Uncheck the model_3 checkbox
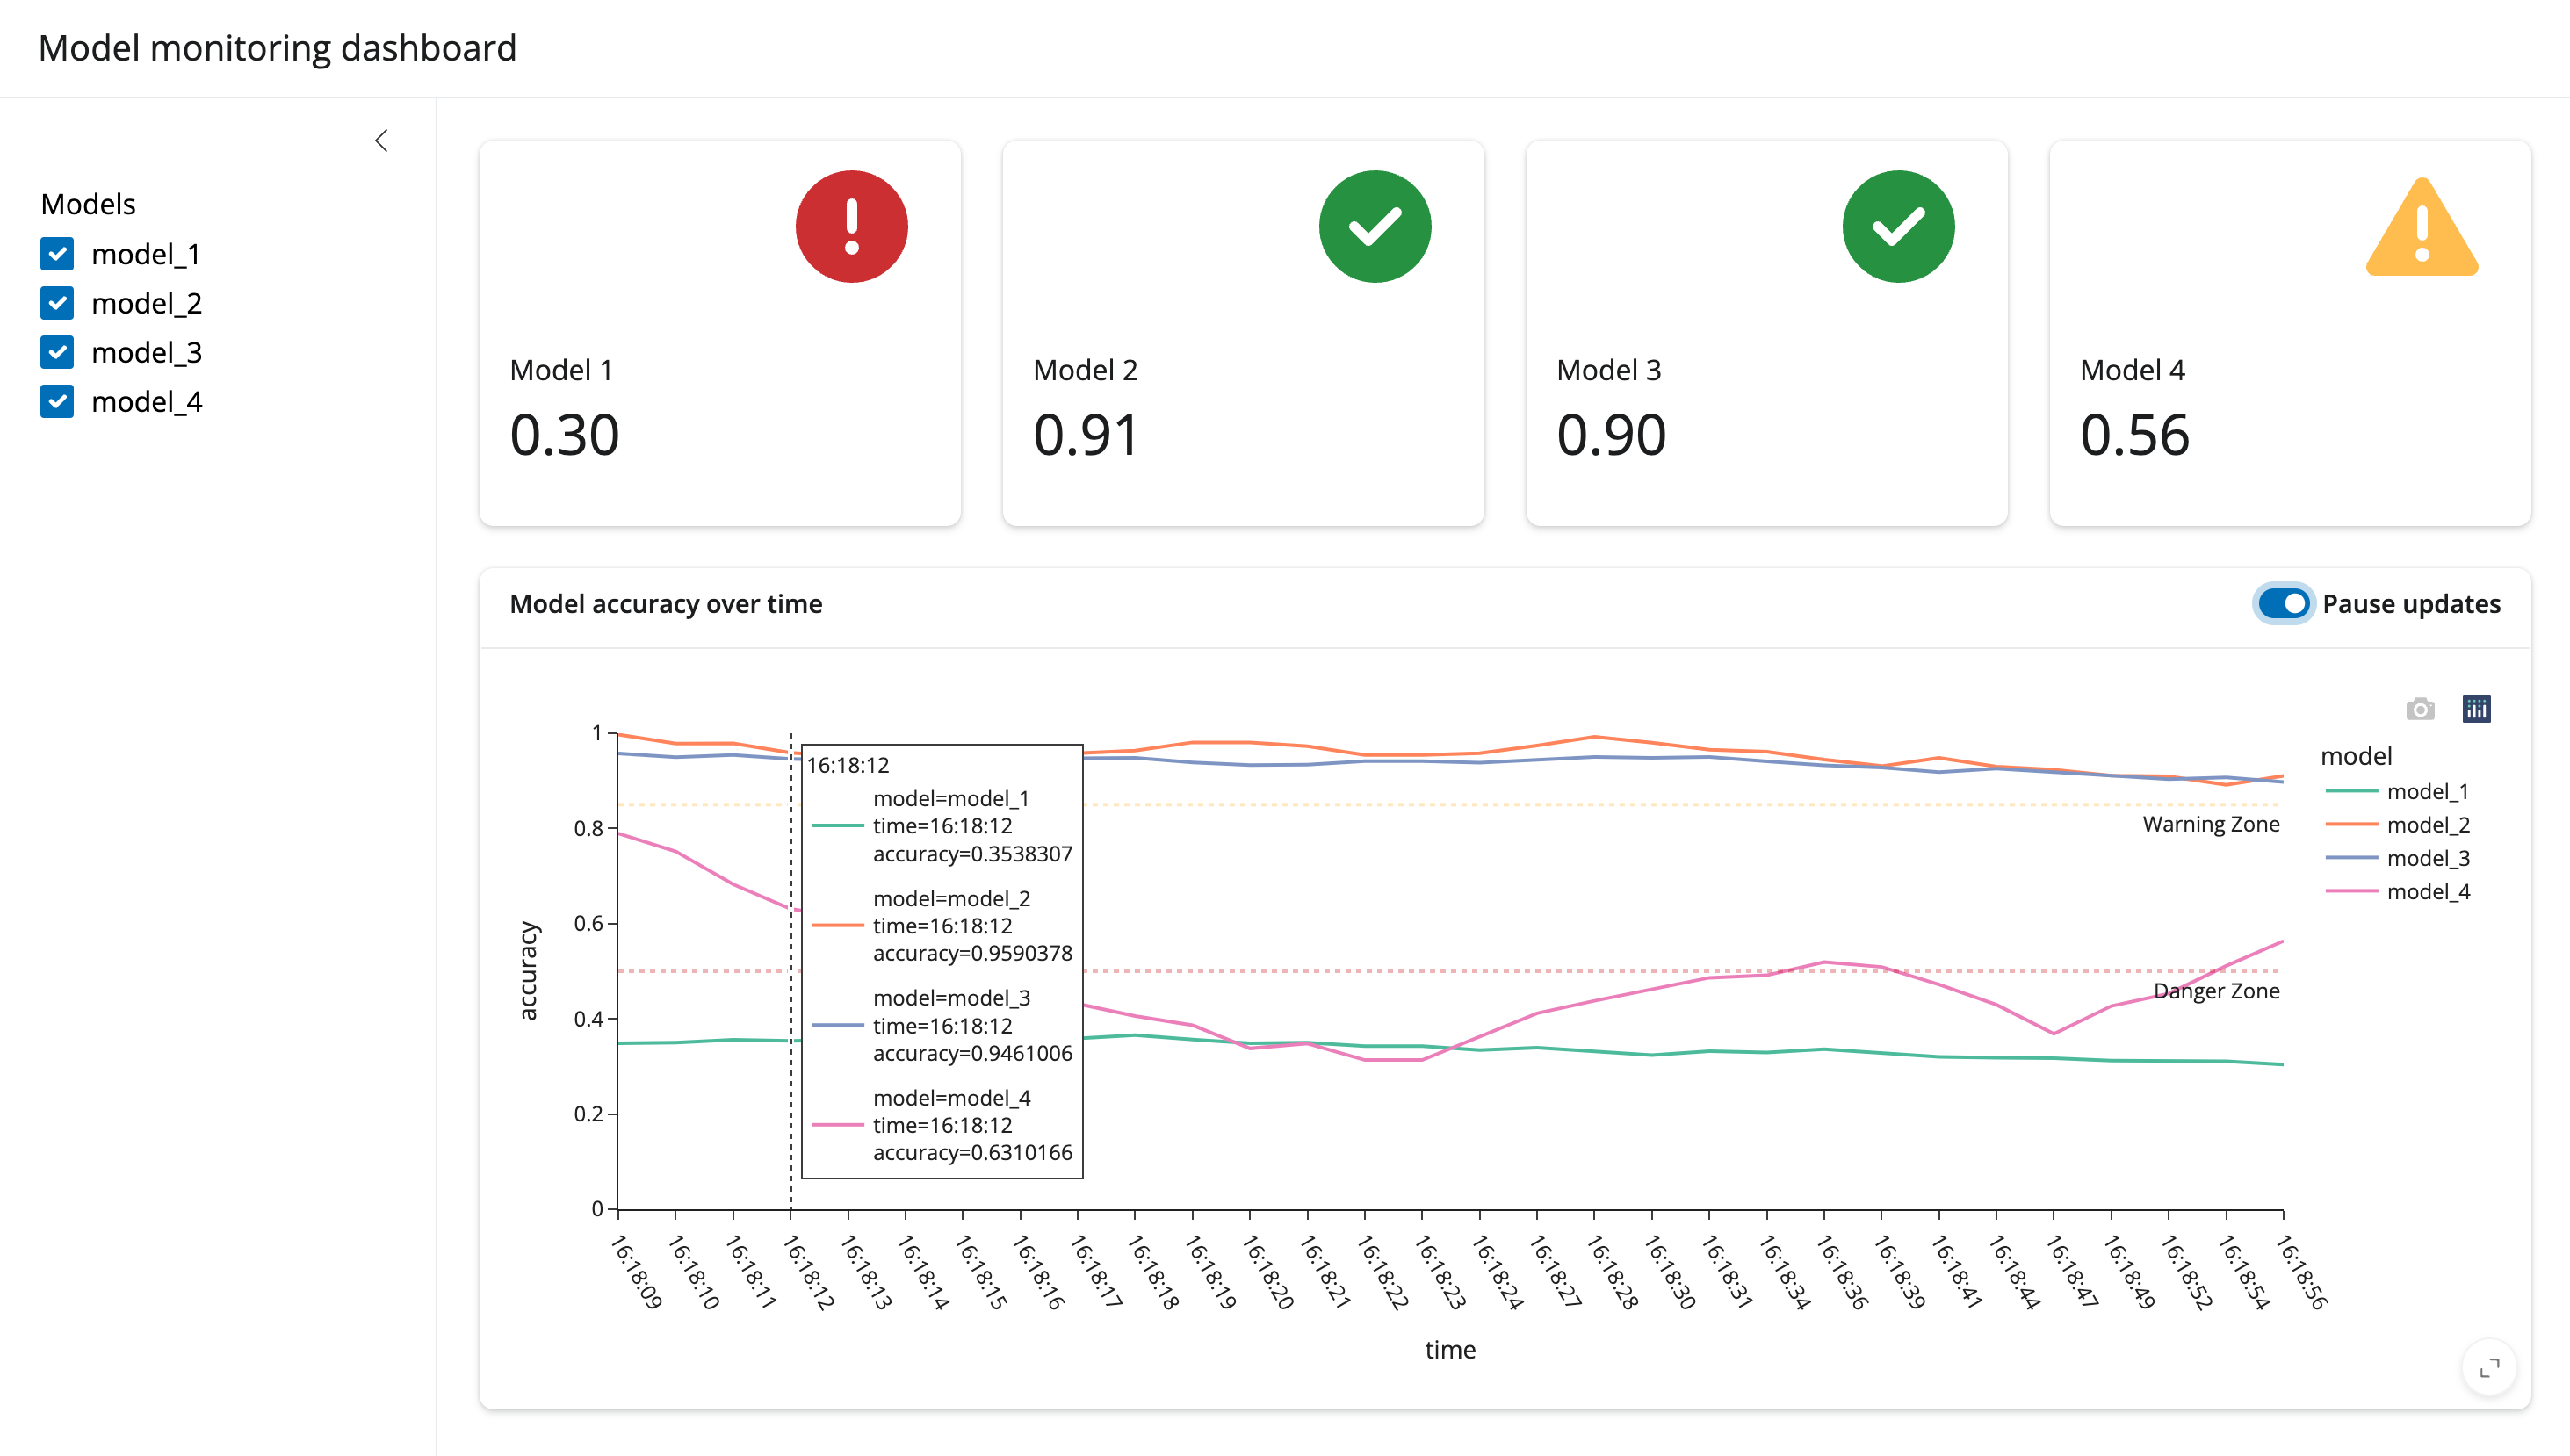Screen dimensions: 2570x1456 click(x=57, y=352)
